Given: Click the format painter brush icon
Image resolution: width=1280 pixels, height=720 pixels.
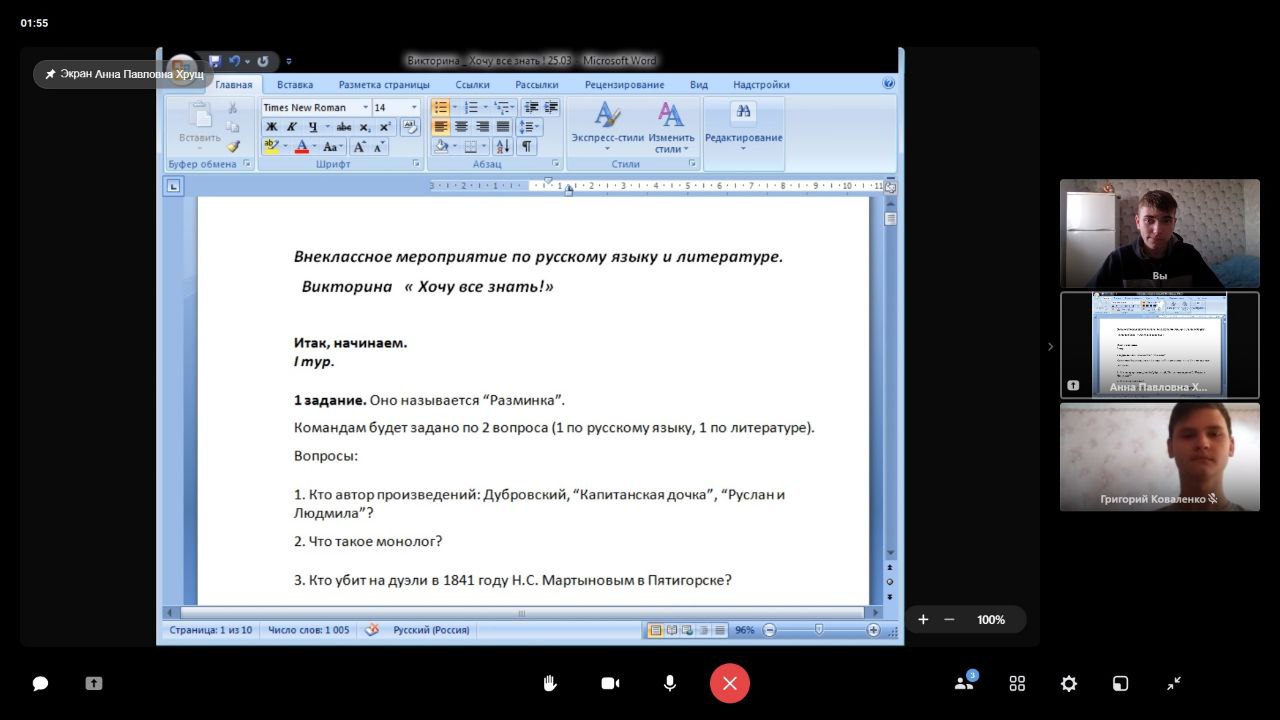Looking at the screenshot, I should [233, 146].
